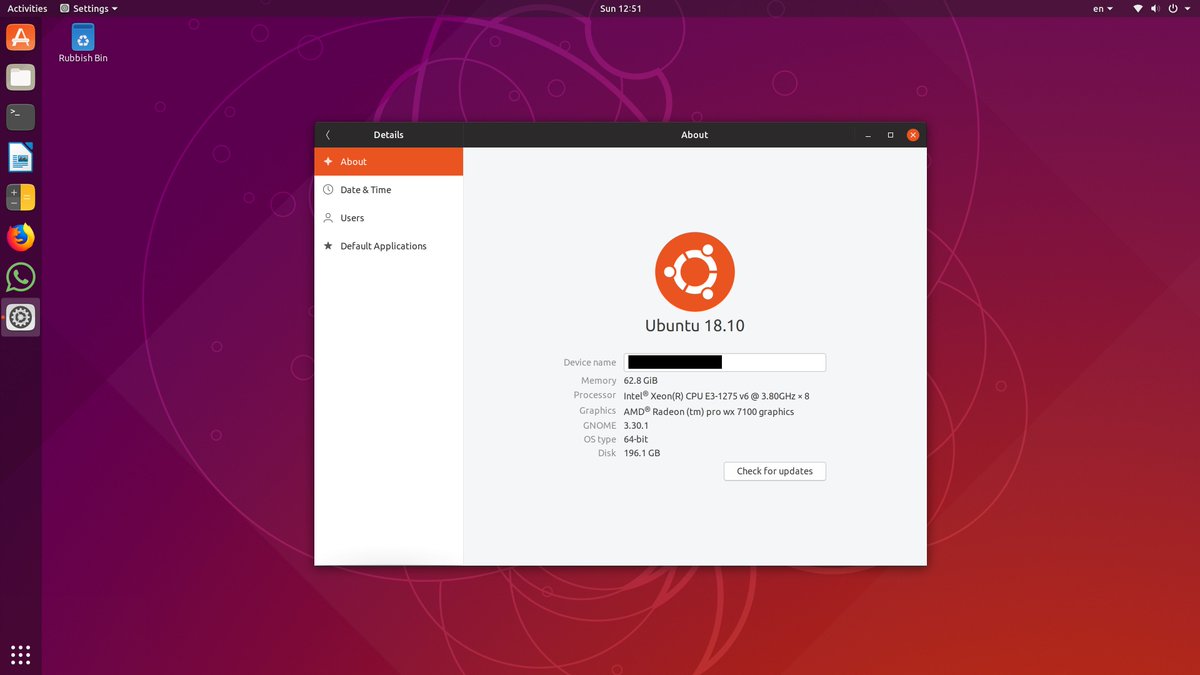This screenshot has width=1200, height=675.
Task: Open Terminal from the dock
Action: pyautogui.click(x=21, y=117)
